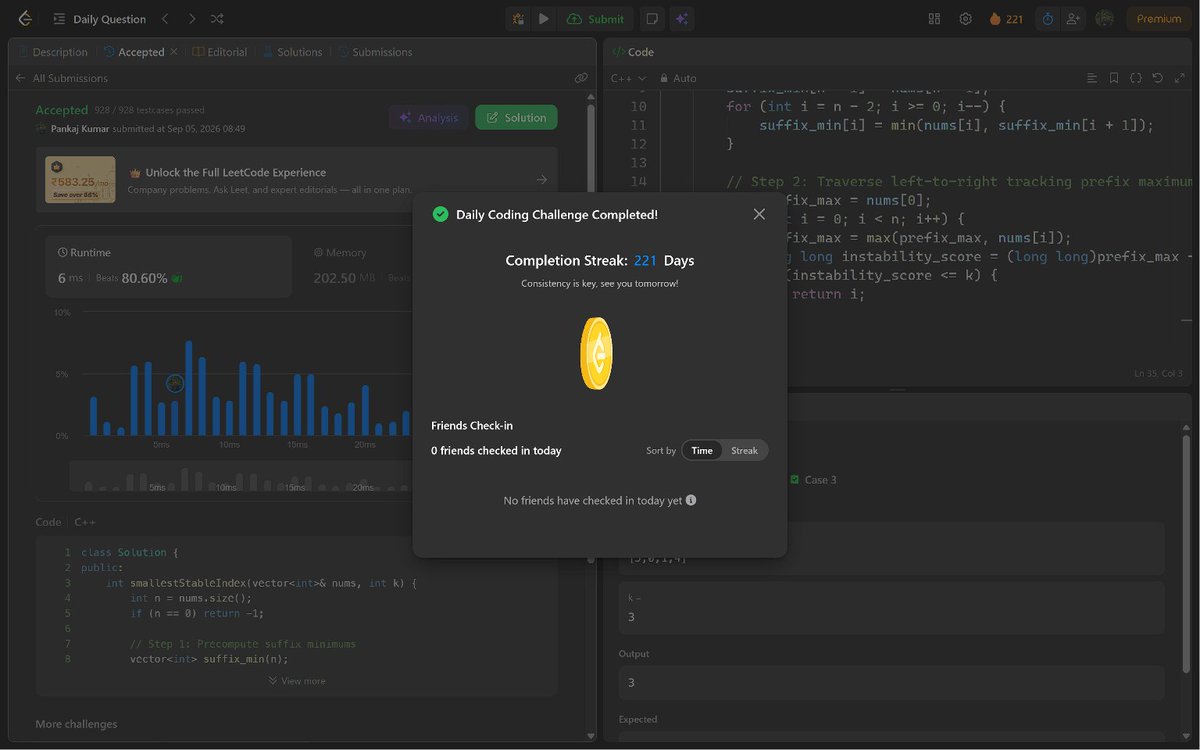Open the settings gear icon
Image resolution: width=1200 pixels, height=750 pixels.
(965, 19)
